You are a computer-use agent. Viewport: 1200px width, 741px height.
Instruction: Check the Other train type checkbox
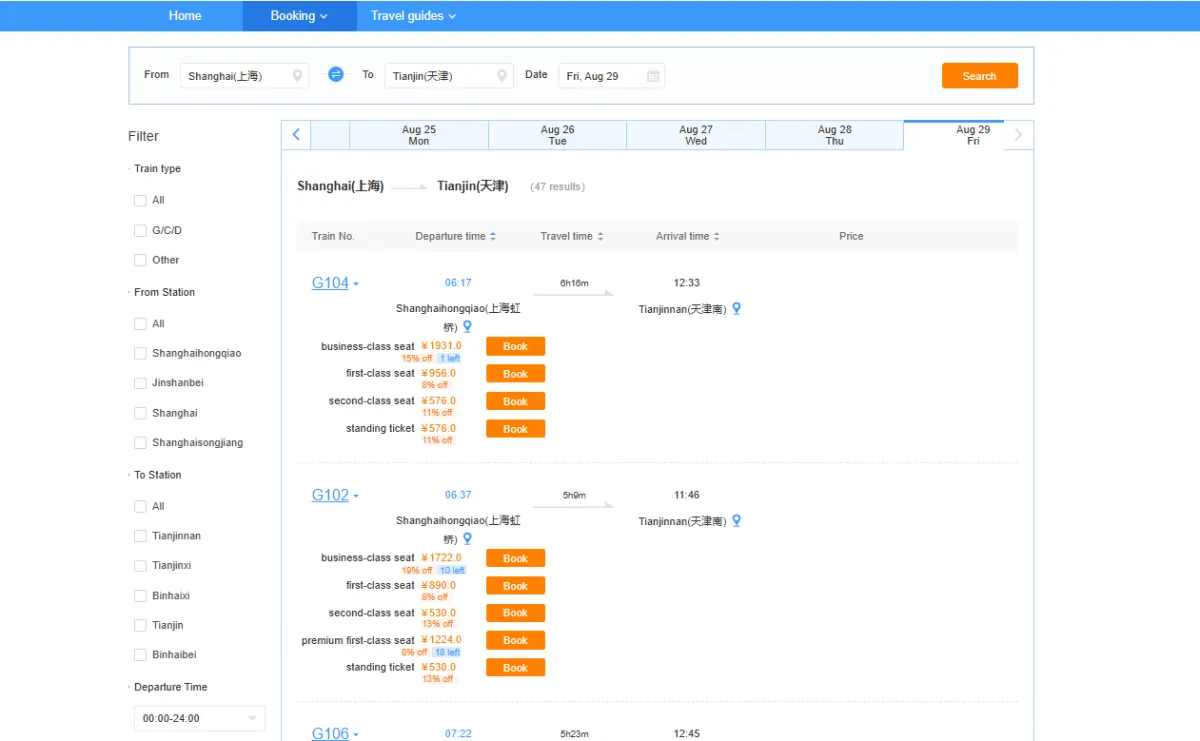pos(140,260)
